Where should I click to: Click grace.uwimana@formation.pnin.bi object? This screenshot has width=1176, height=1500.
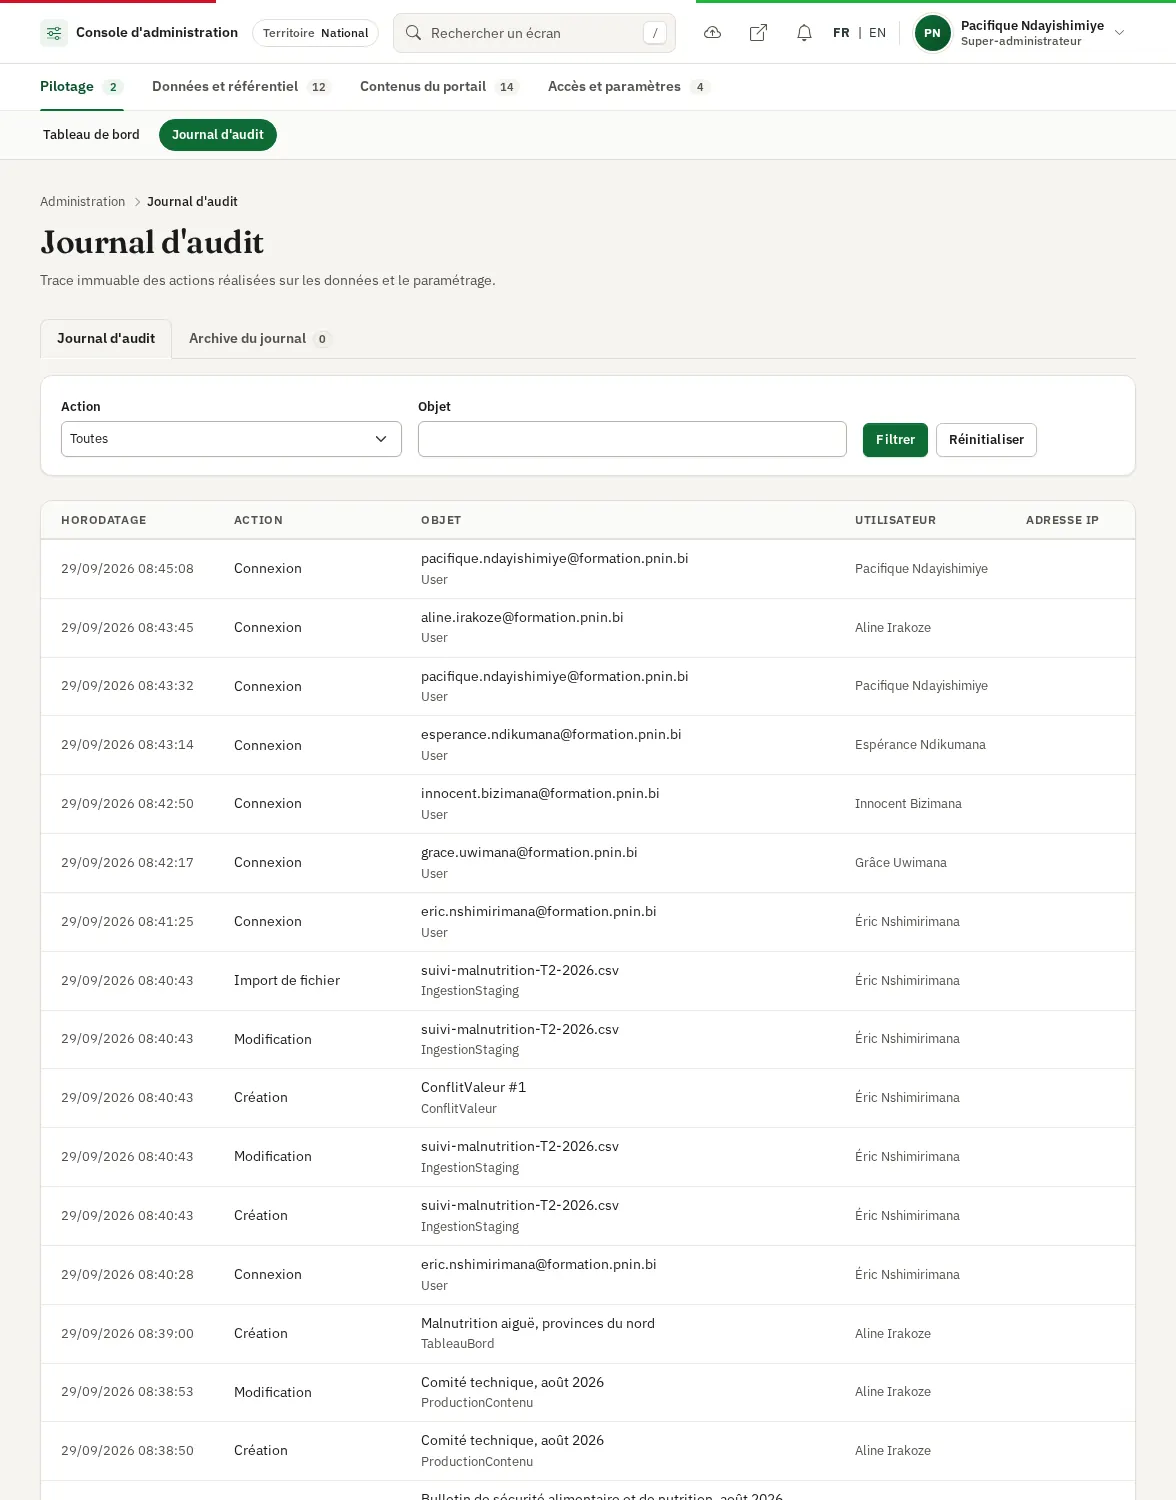click(x=529, y=853)
